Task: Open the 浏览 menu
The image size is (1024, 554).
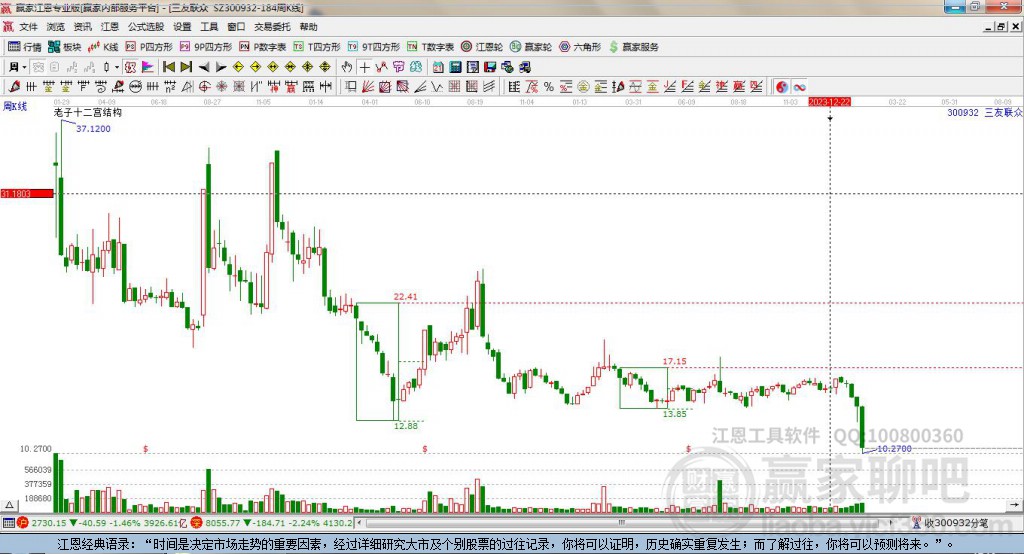Action: pos(56,27)
